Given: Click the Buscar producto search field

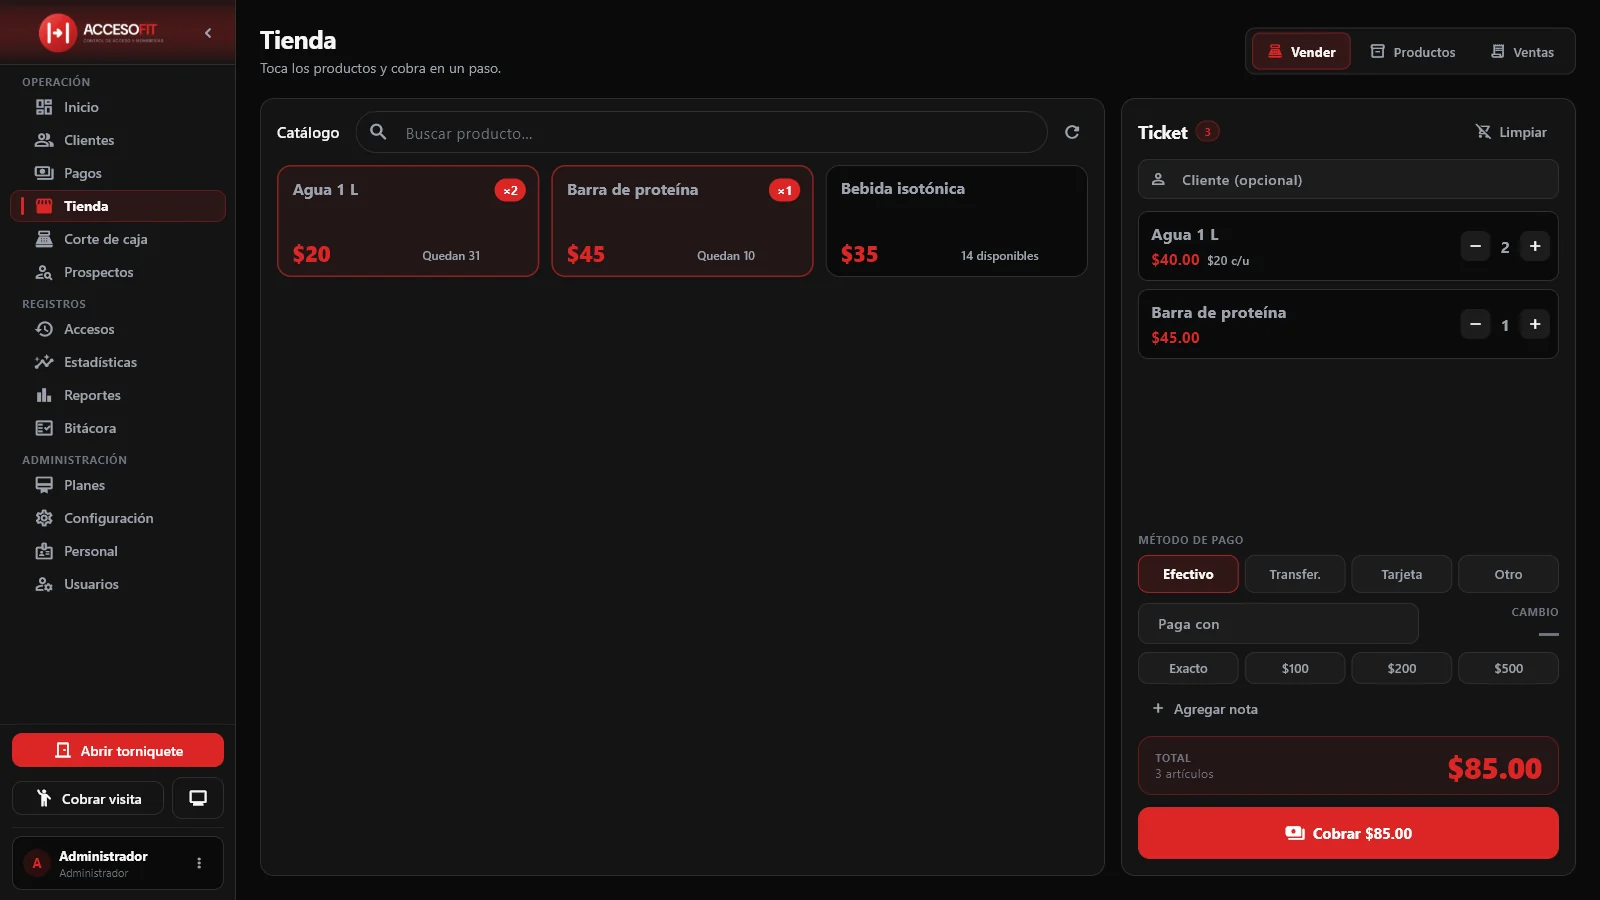Looking at the screenshot, I should tap(702, 132).
